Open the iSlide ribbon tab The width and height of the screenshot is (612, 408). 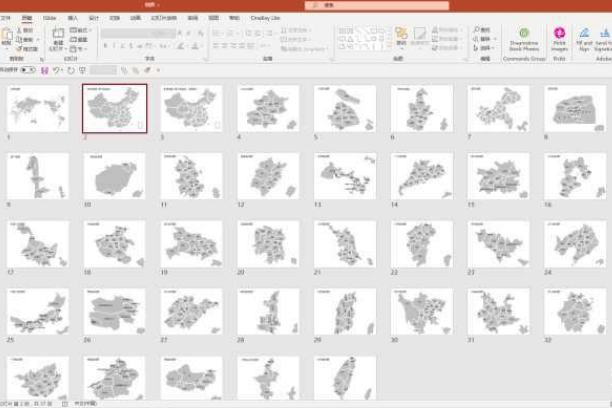[50, 17]
